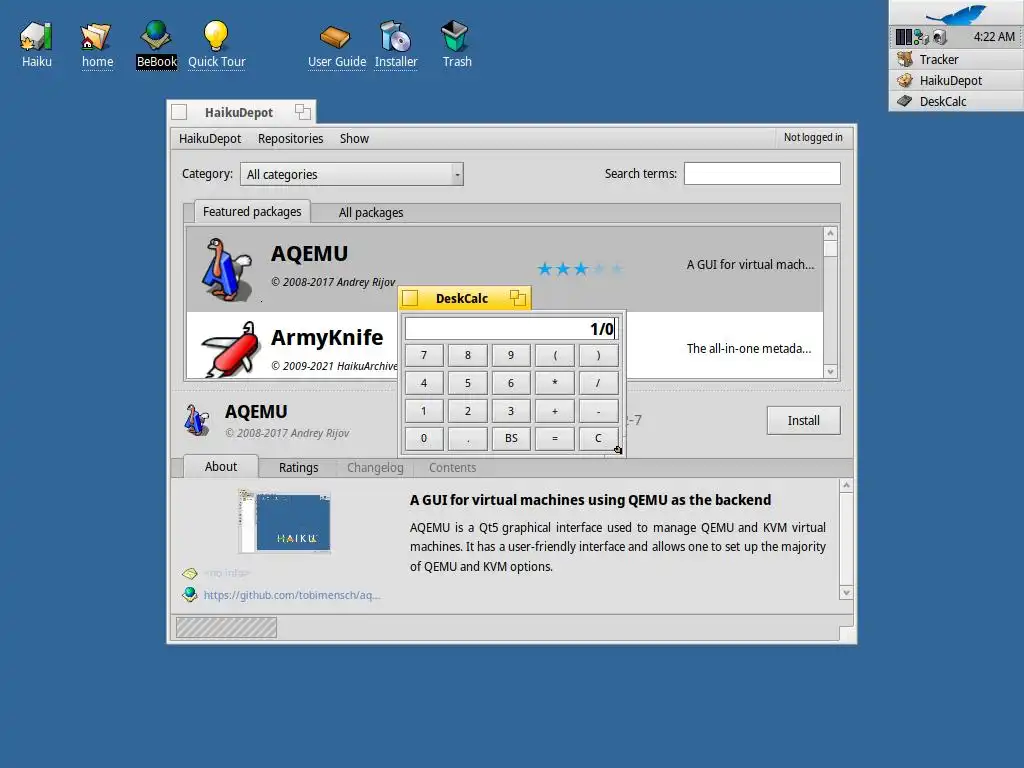Click the ArmyKnife package icon in list
1024x768 pixels.
tap(229, 349)
